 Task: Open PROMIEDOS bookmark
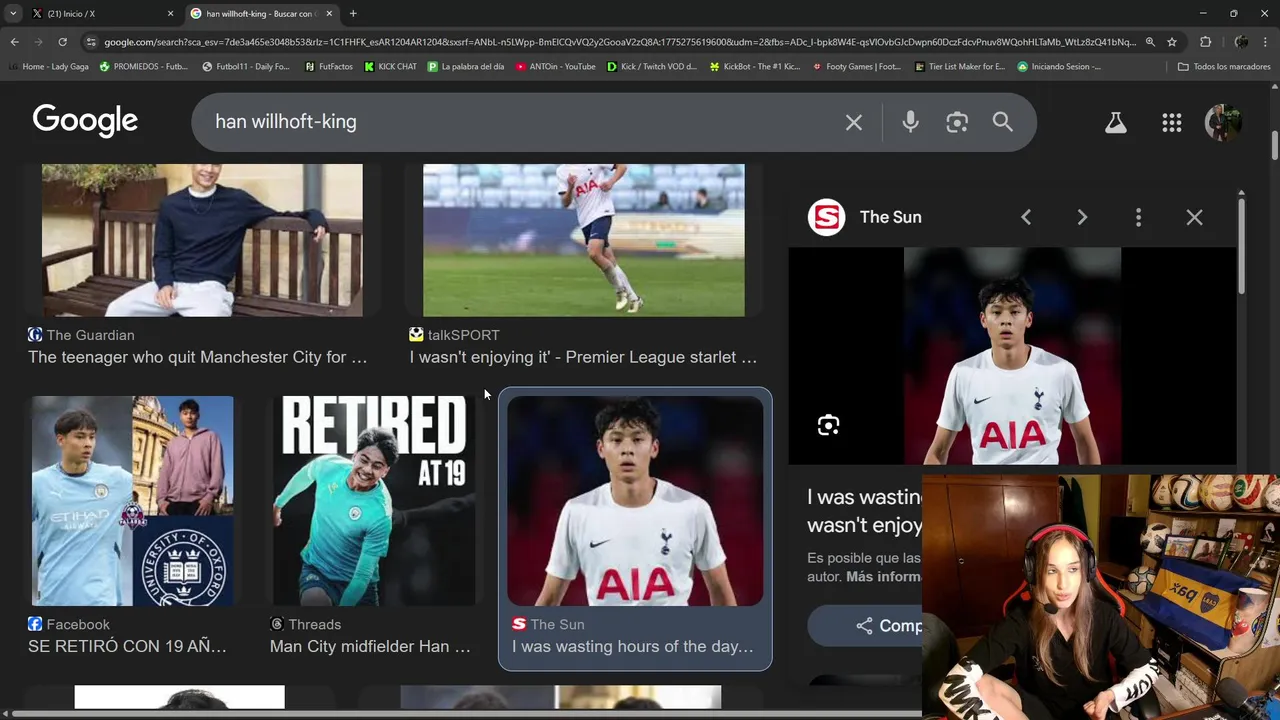pyautogui.click(x=143, y=67)
